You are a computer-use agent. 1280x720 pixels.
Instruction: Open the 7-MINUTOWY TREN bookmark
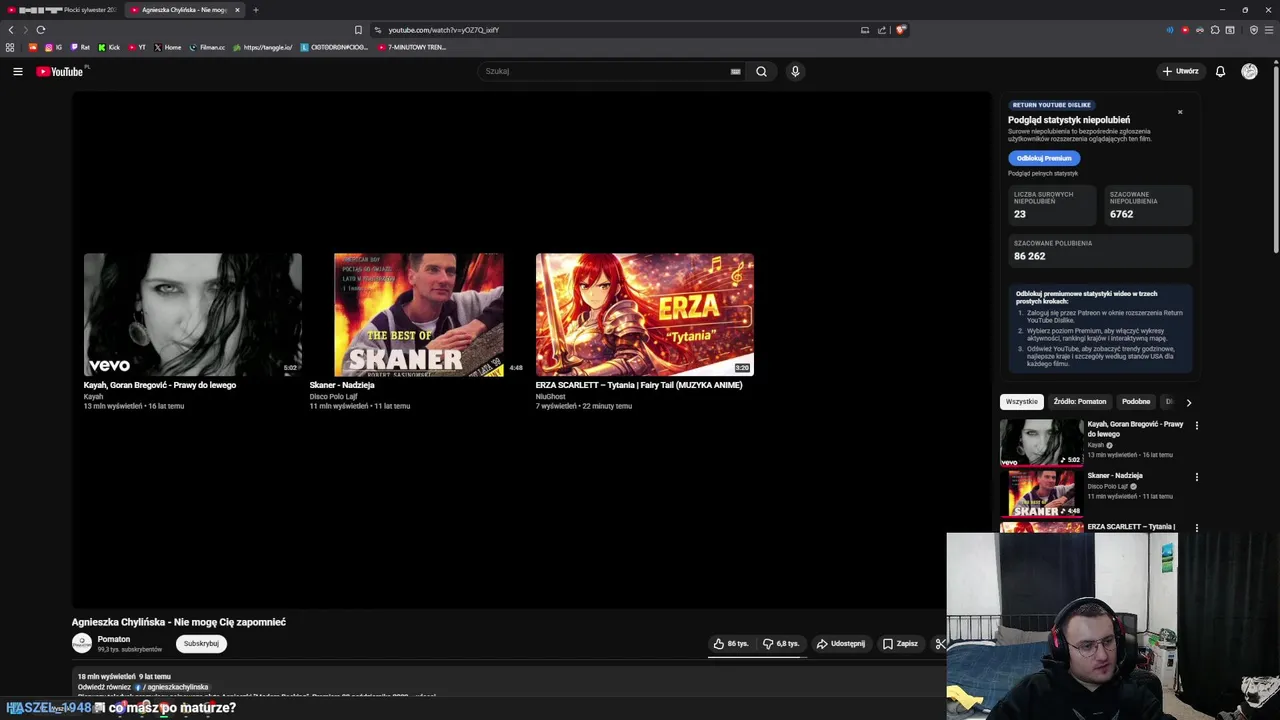click(412, 47)
